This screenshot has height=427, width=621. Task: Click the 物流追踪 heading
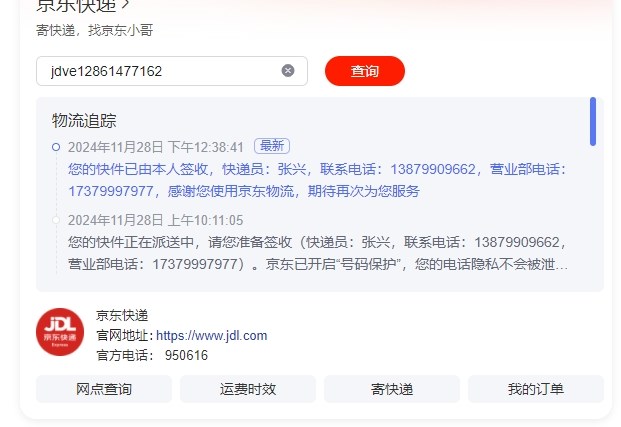click(84, 120)
